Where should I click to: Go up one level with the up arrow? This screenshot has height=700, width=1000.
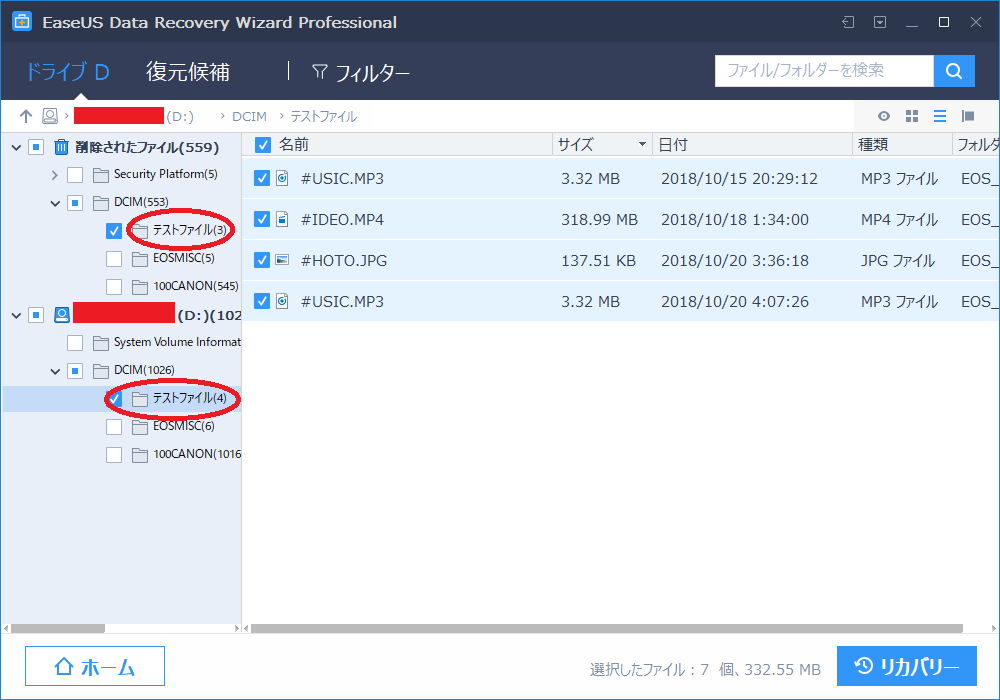point(26,116)
